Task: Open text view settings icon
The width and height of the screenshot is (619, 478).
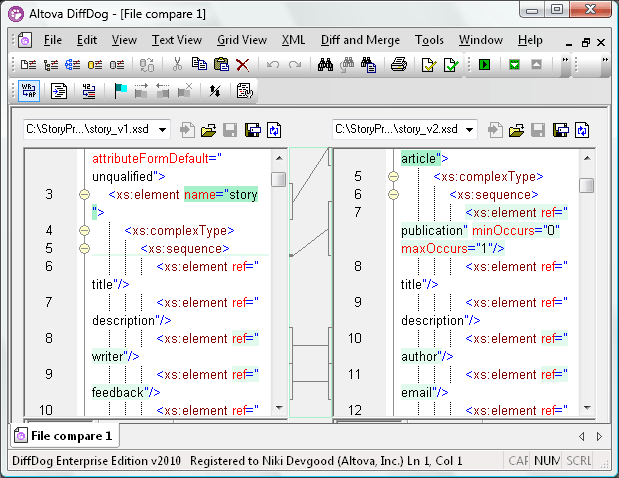Action: [245, 91]
